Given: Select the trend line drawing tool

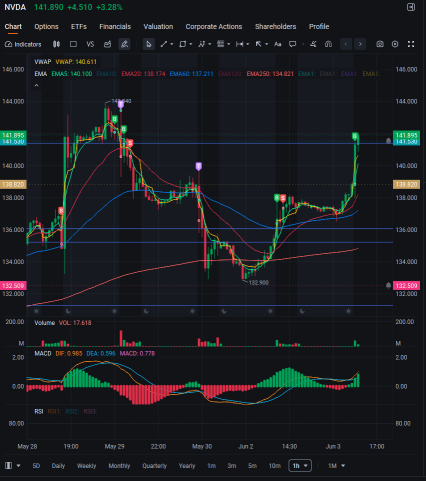Looking at the screenshot, I should (x=164, y=44).
